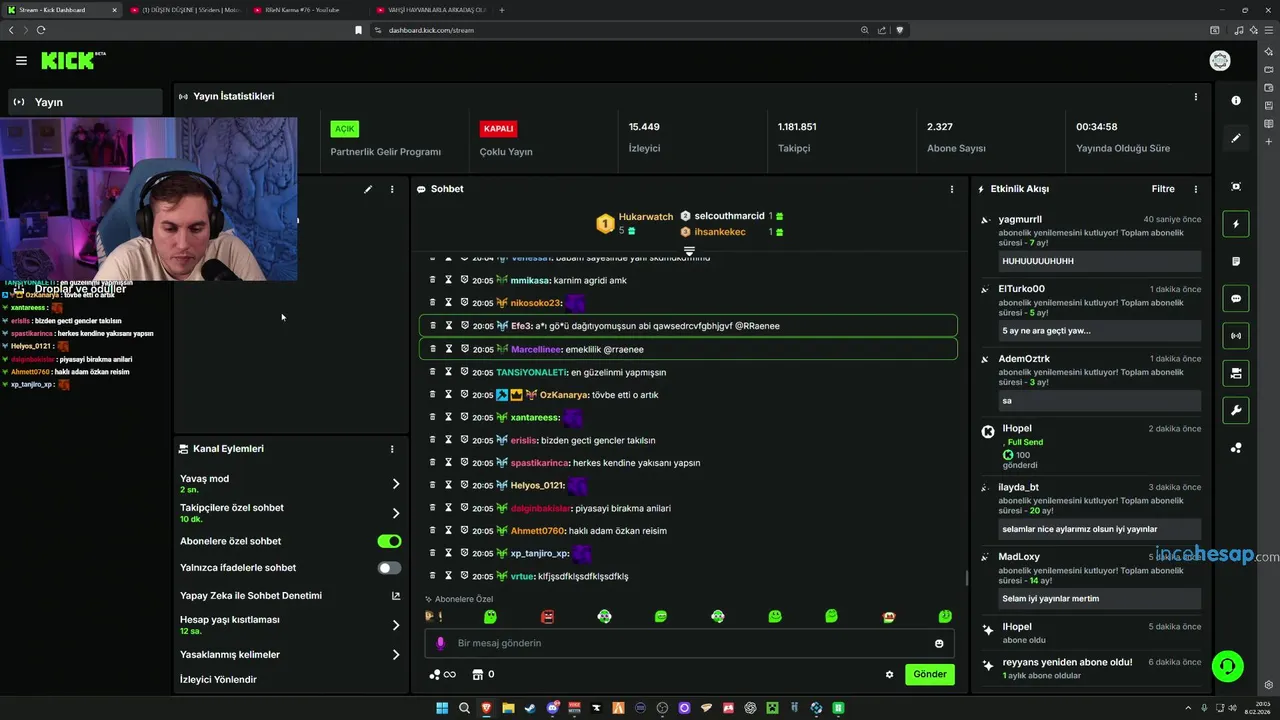Viewport: 1280px width, 720px height.
Task: Switch to the DÜŞEN DÜŞENE browser tab
Action: click(x=185, y=10)
